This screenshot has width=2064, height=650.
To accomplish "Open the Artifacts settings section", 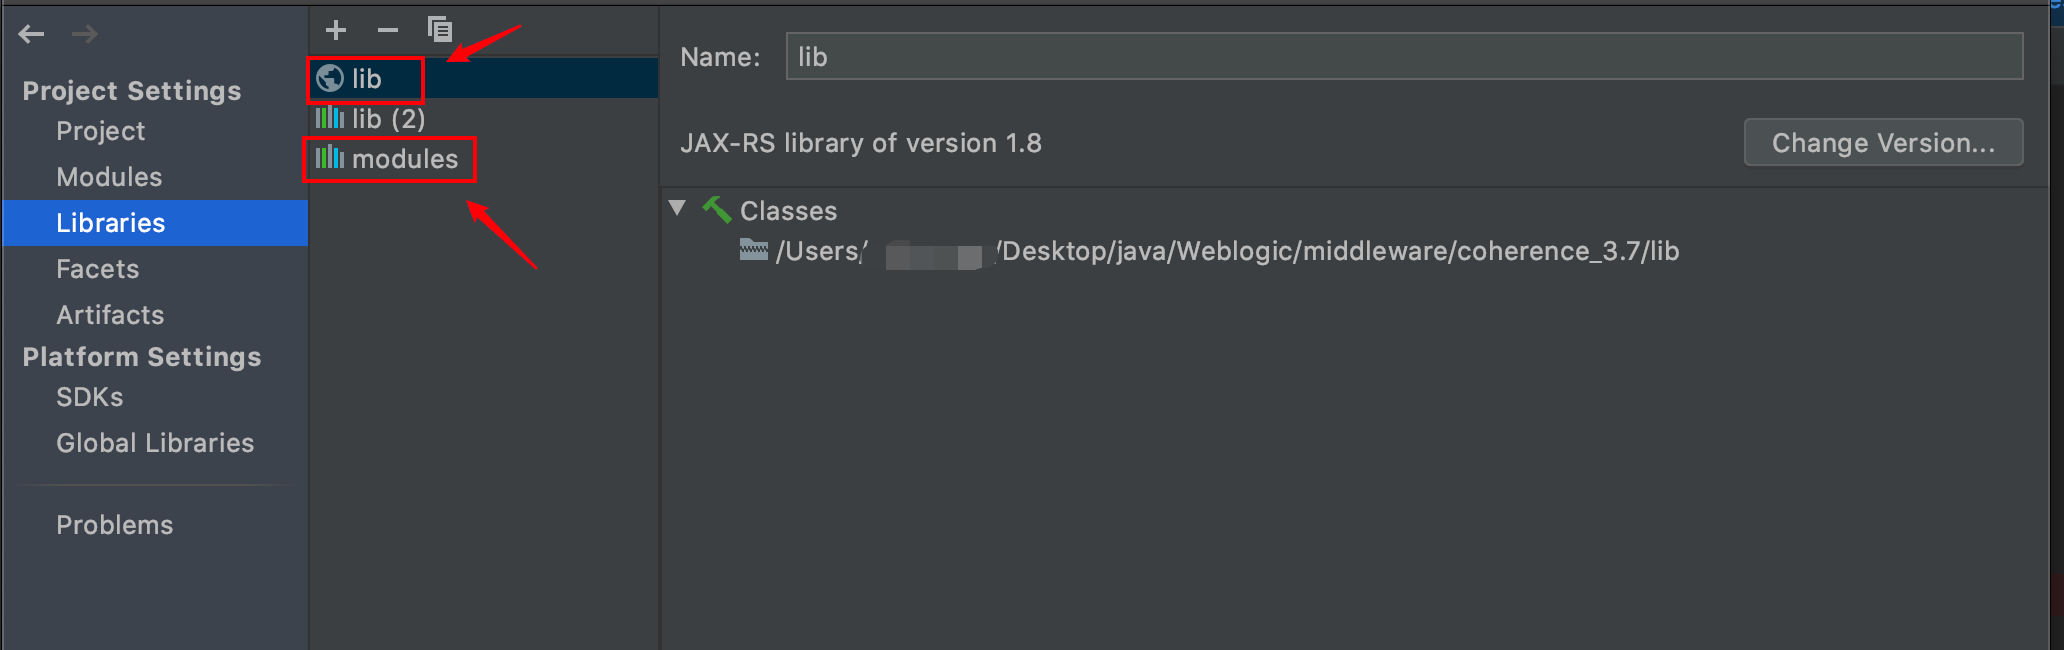I will point(110,315).
